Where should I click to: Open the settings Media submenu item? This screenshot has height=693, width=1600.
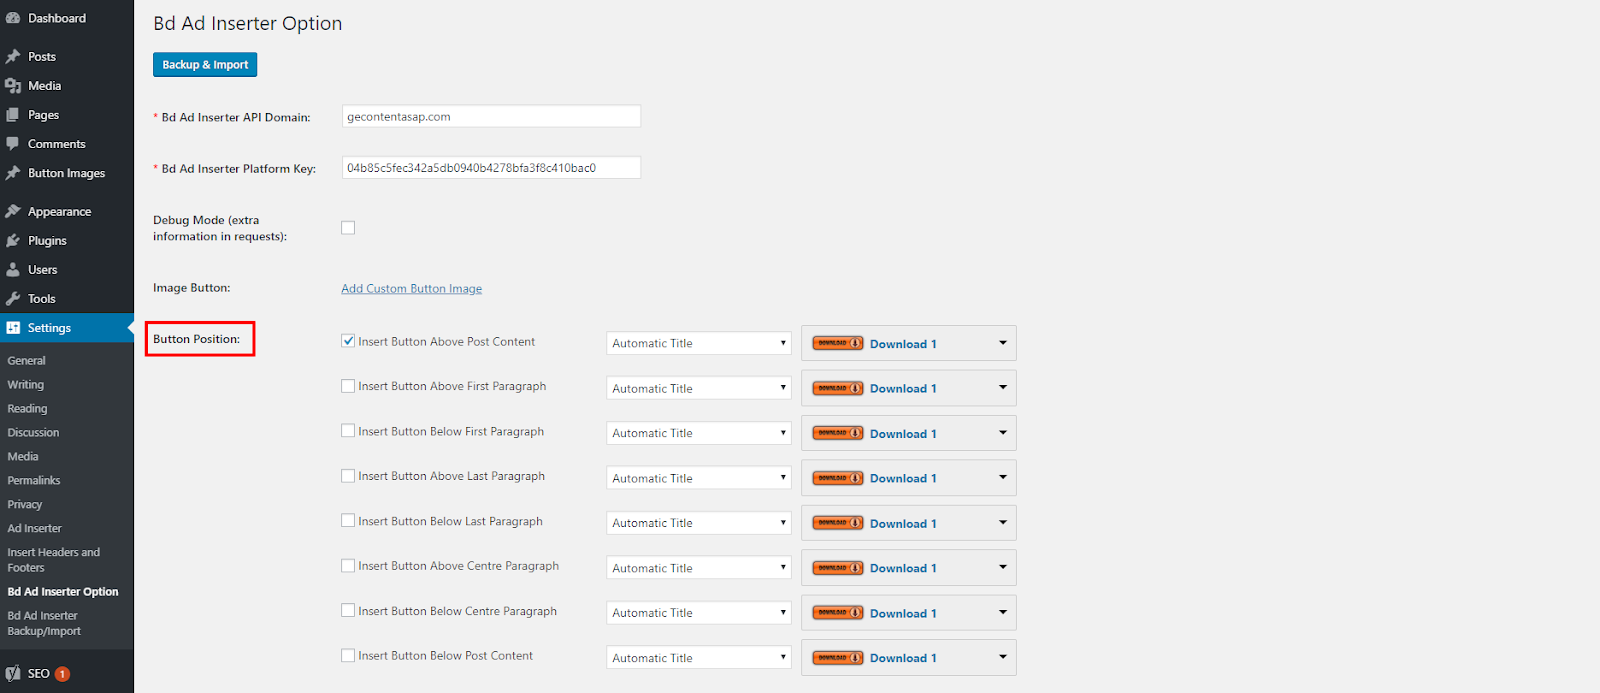point(23,457)
